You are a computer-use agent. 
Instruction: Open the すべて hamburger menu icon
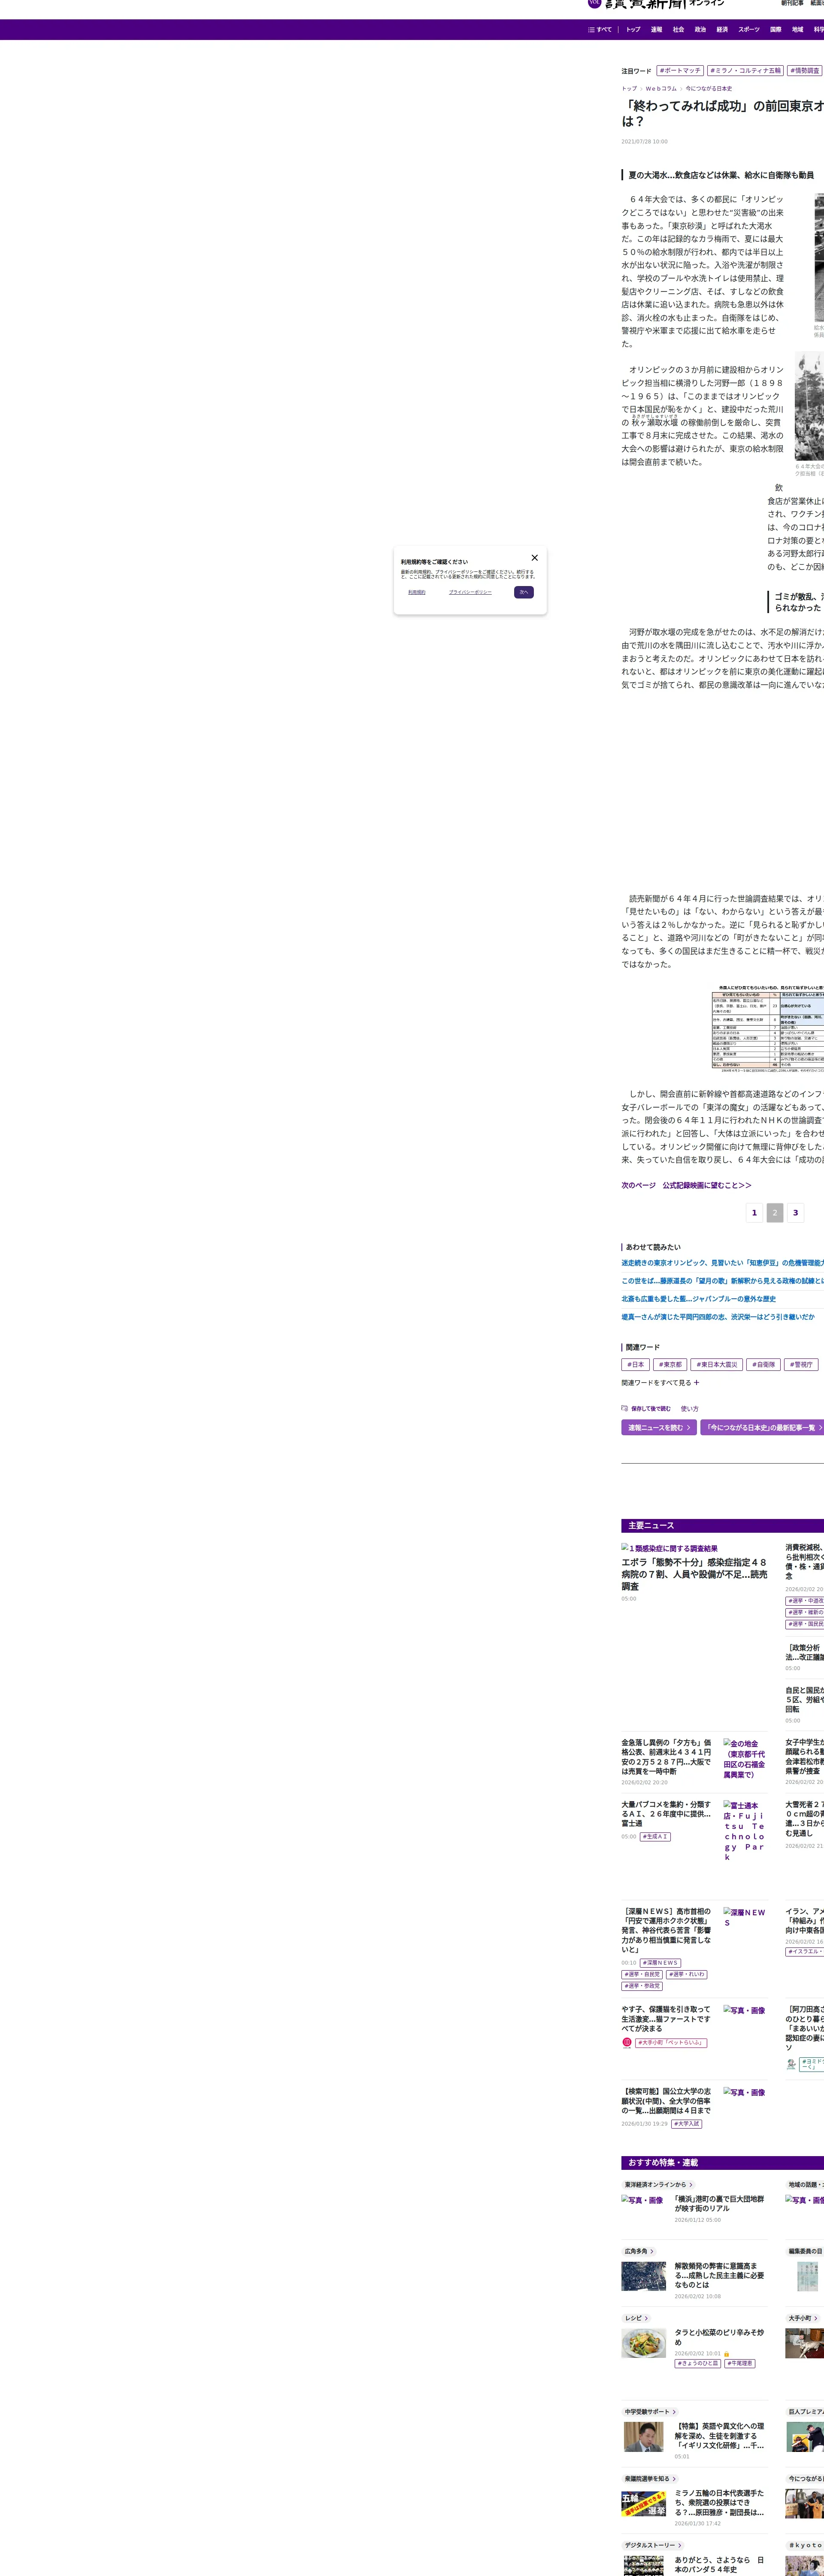click(591, 30)
